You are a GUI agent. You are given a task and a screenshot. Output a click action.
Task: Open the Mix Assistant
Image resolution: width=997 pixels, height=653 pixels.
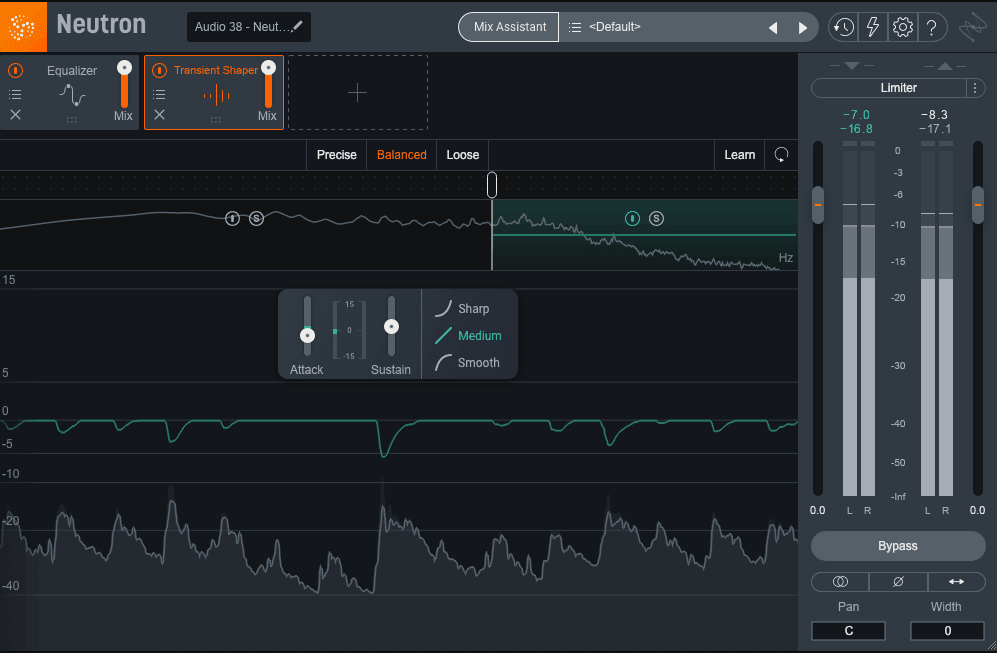click(509, 27)
